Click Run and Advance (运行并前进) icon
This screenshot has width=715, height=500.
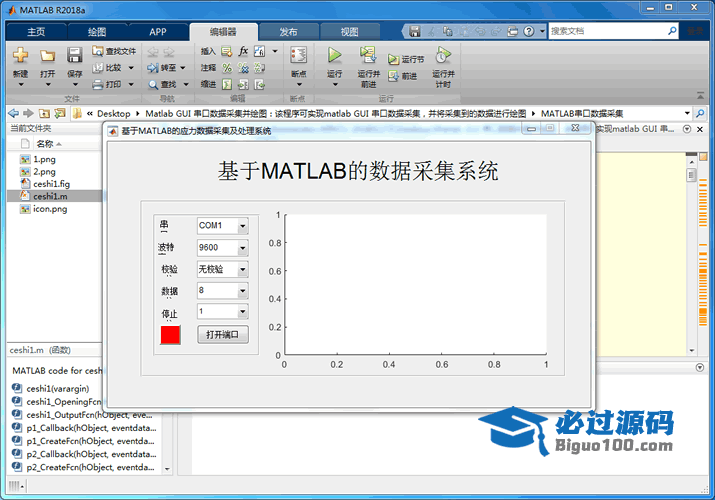click(x=368, y=55)
